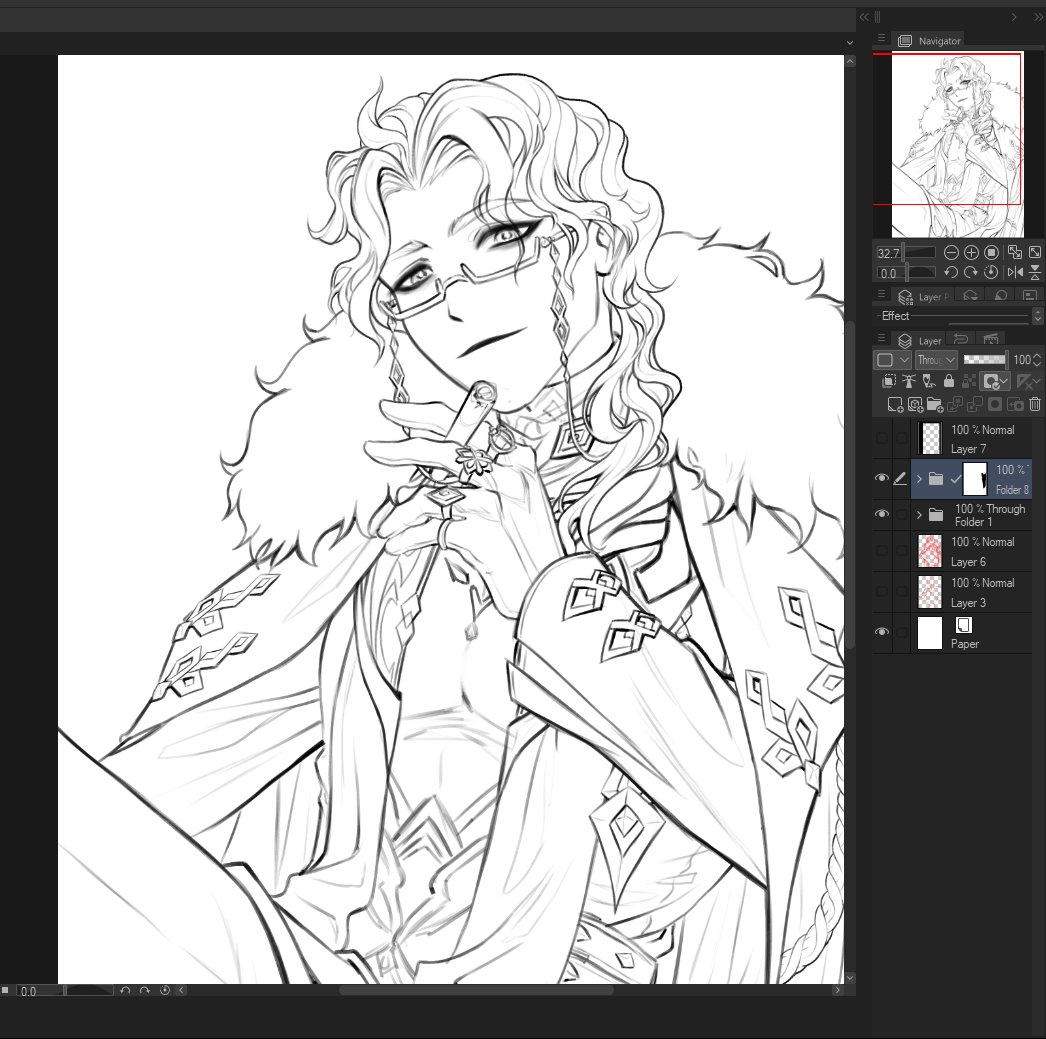The height and width of the screenshot is (1039, 1046).
Task: Rotate right using the bottom status bar icon
Action: [x=145, y=990]
